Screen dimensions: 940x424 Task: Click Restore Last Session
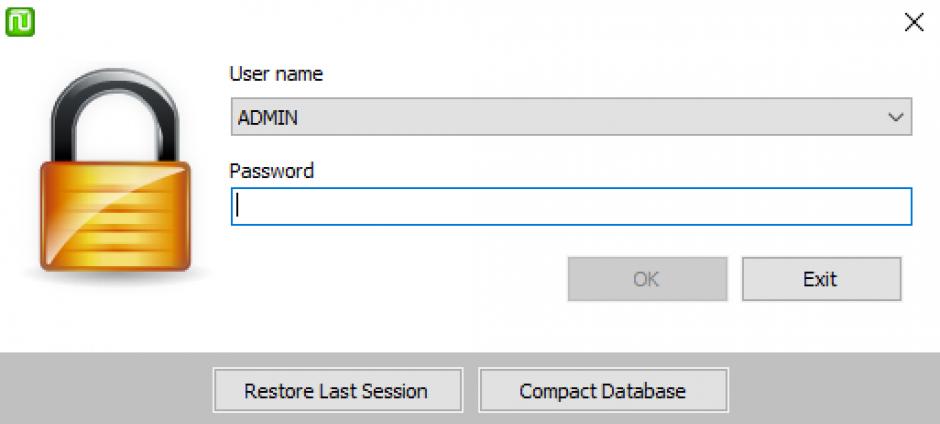tap(337, 390)
